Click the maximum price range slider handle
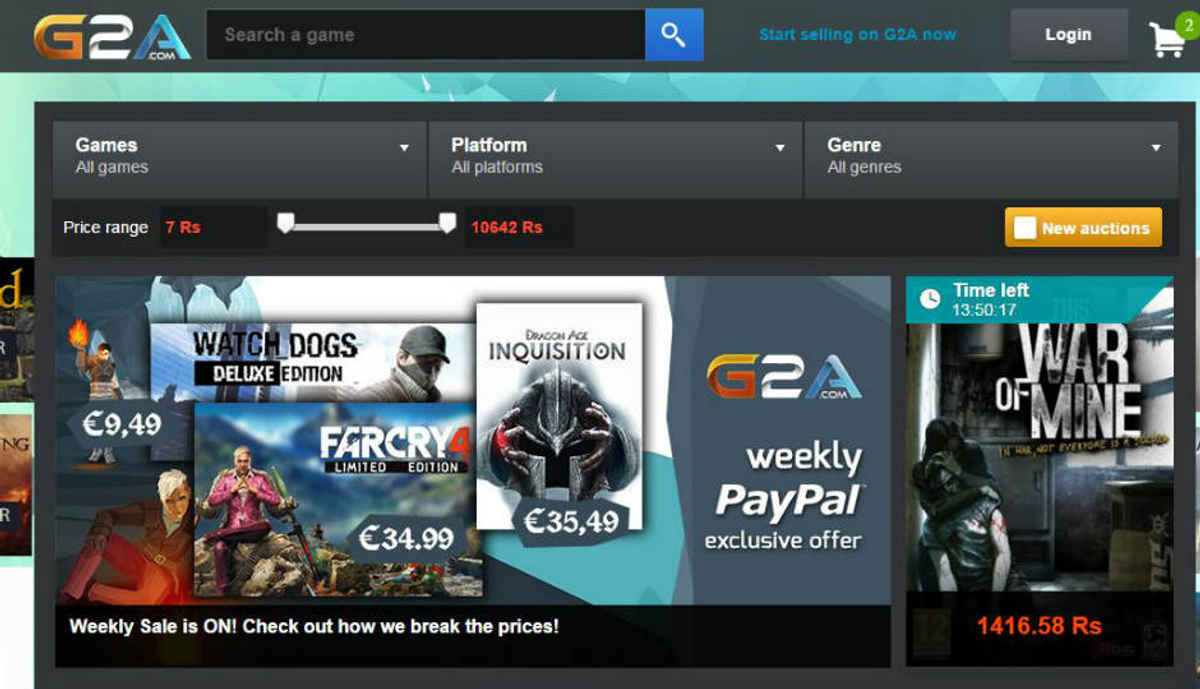 tap(447, 222)
